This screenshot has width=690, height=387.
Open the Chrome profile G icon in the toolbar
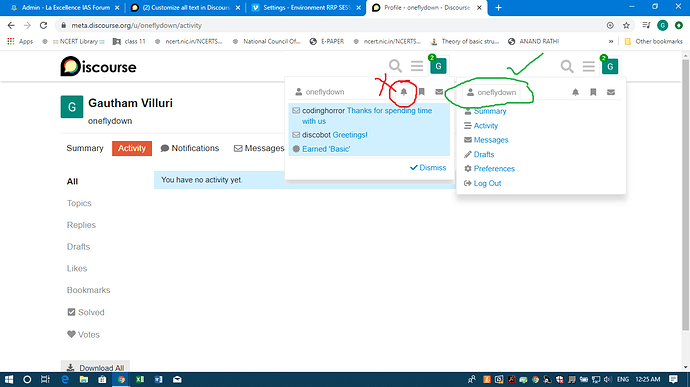coord(662,26)
